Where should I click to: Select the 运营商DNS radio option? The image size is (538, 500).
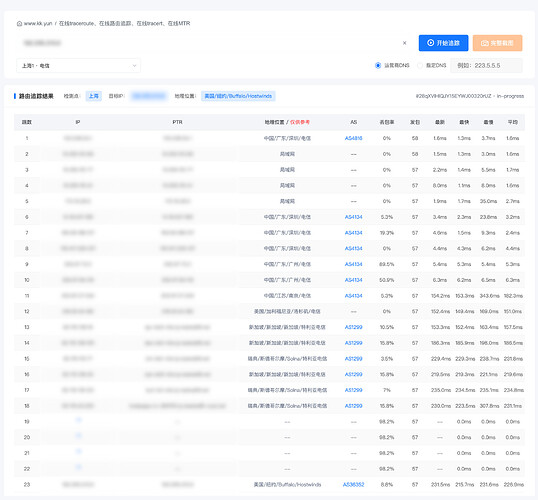378,65
